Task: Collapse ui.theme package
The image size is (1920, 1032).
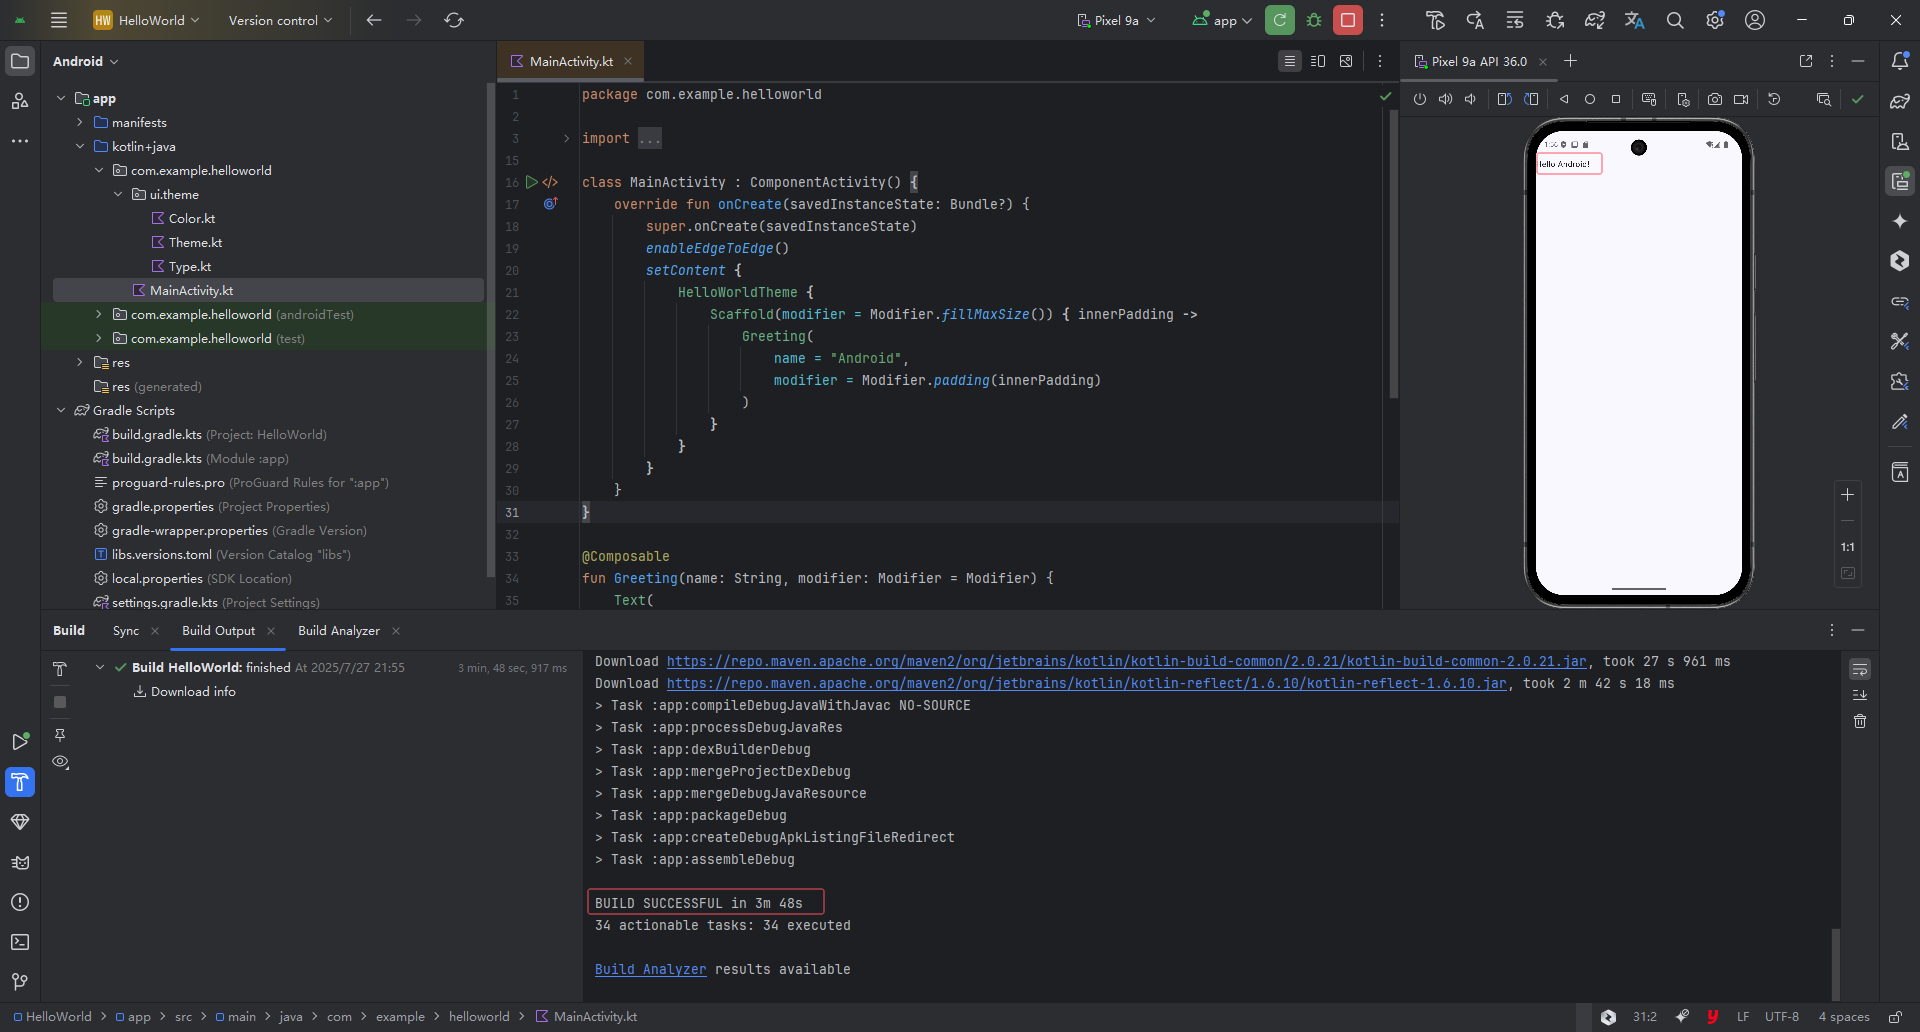Action: (x=118, y=194)
